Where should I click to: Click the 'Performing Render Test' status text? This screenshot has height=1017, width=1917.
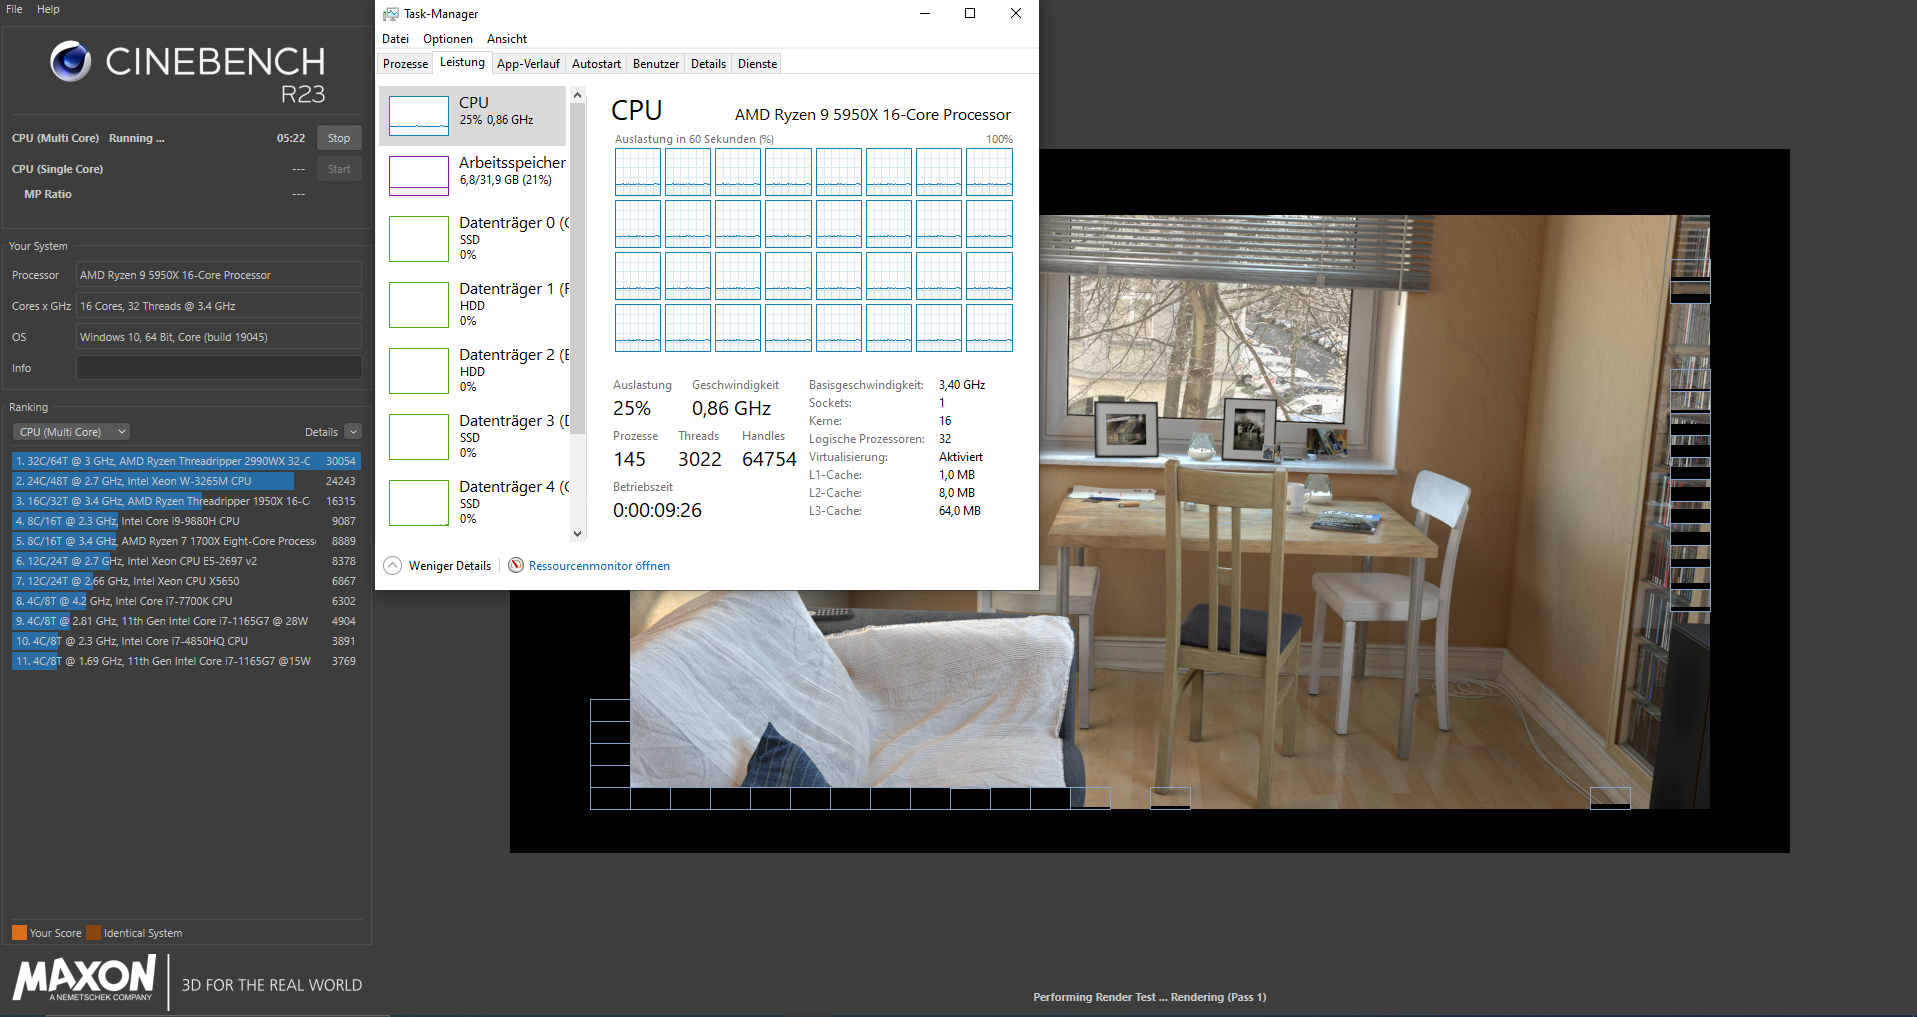tap(1150, 997)
